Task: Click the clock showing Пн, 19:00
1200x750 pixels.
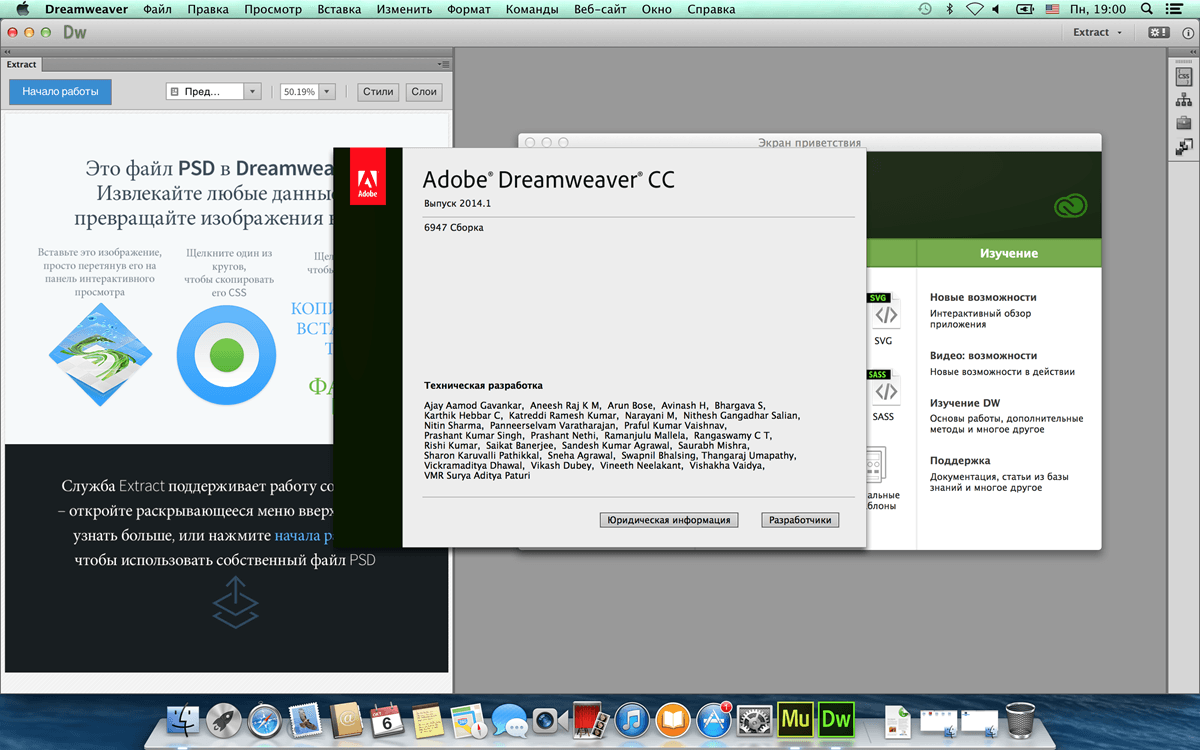Action: coord(1099,9)
